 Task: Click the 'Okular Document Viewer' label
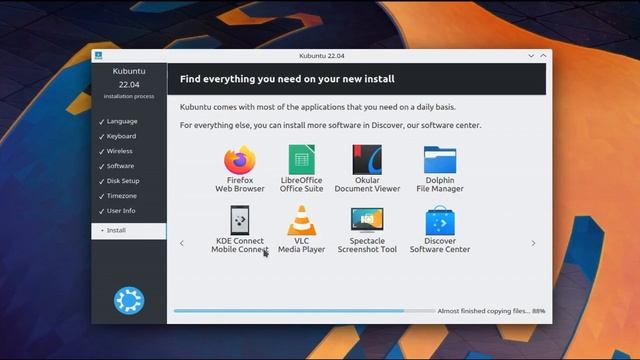point(367,184)
